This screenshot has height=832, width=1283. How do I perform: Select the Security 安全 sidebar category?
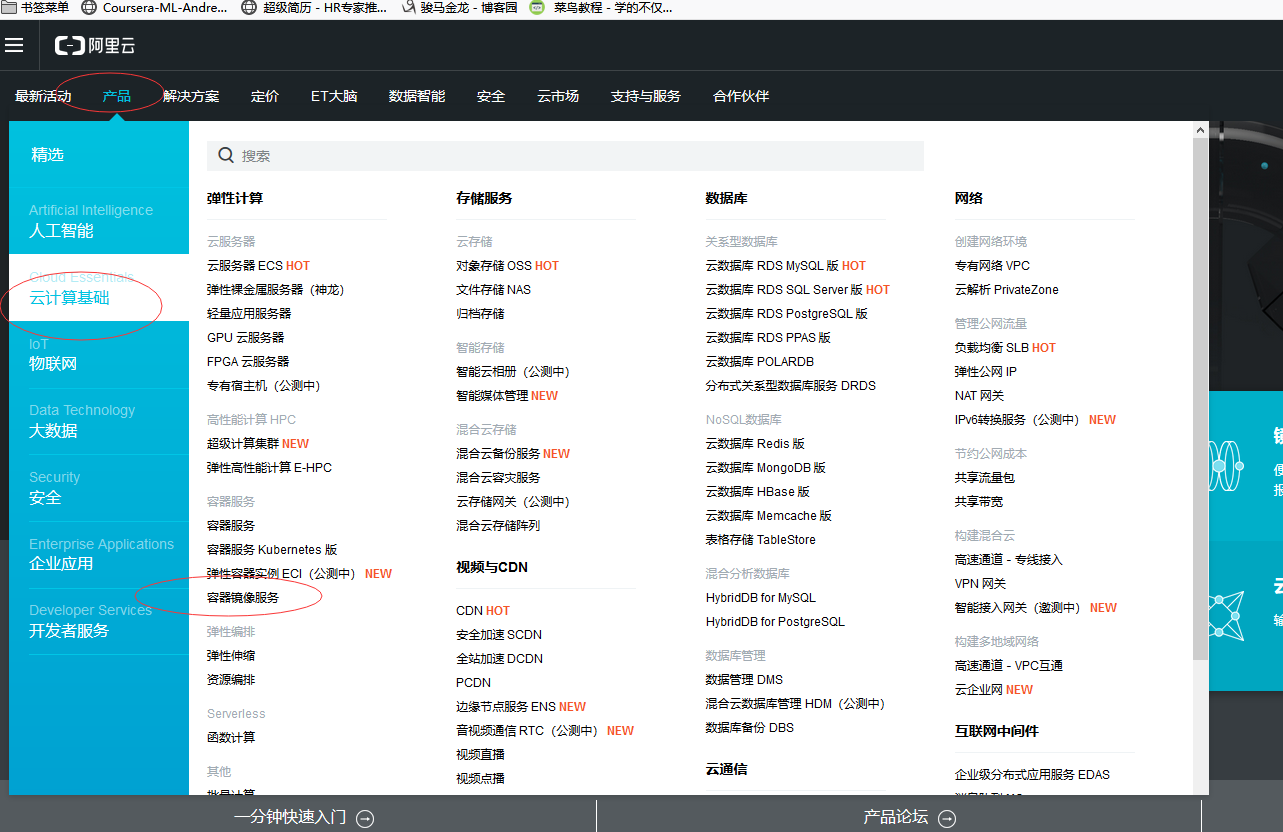click(99, 488)
